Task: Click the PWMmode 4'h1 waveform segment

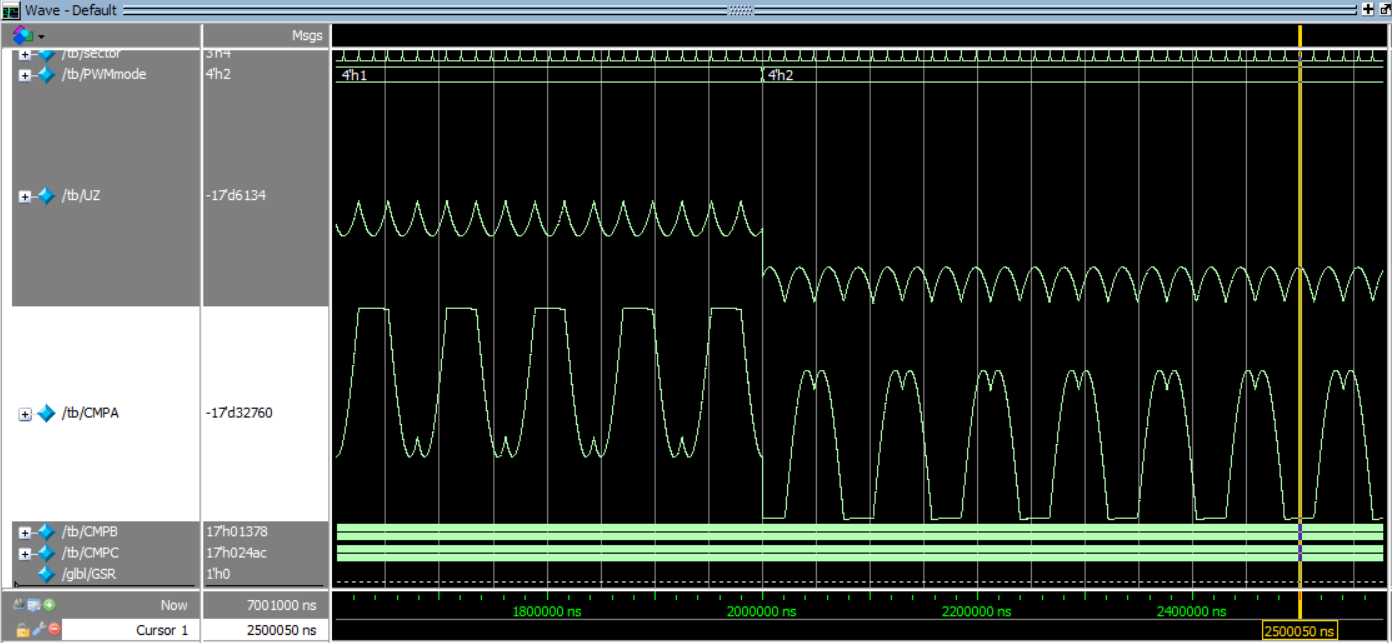Action: [548, 75]
